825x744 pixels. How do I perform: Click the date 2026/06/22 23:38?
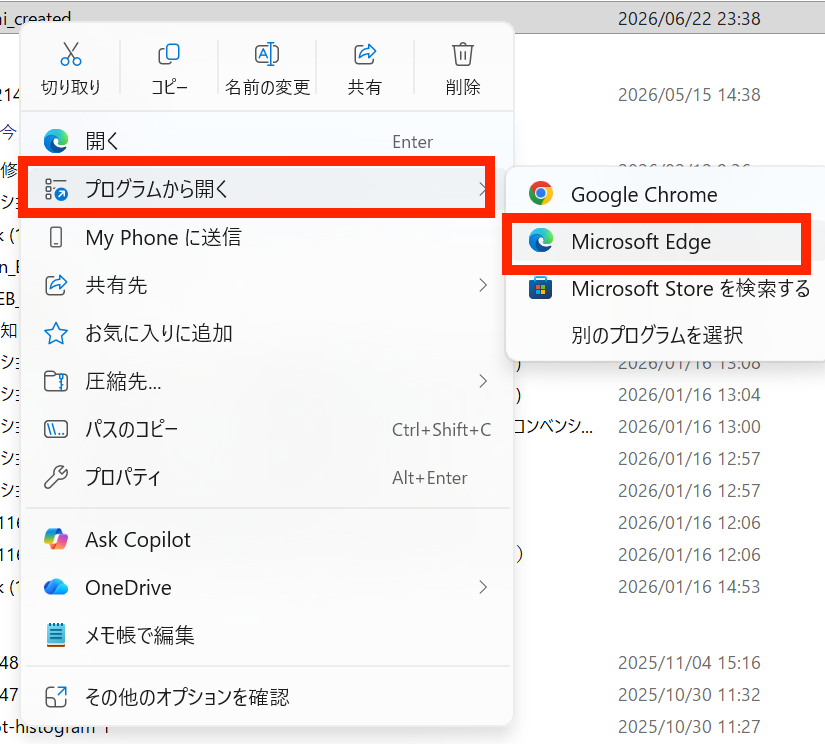689,19
